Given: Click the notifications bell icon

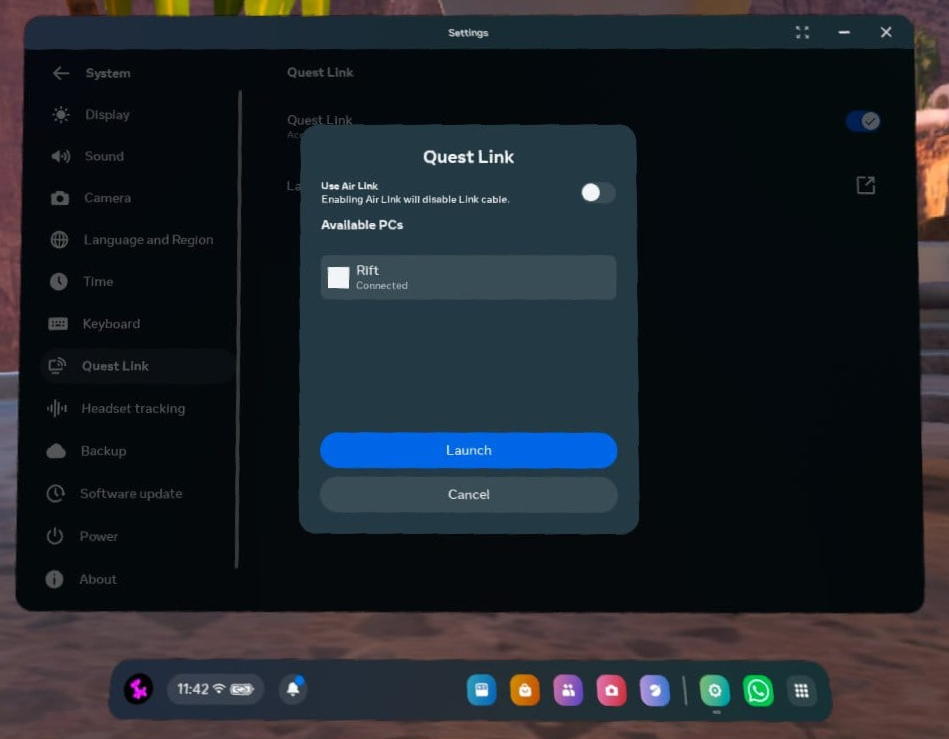Looking at the screenshot, I should (x=293, y=689).
